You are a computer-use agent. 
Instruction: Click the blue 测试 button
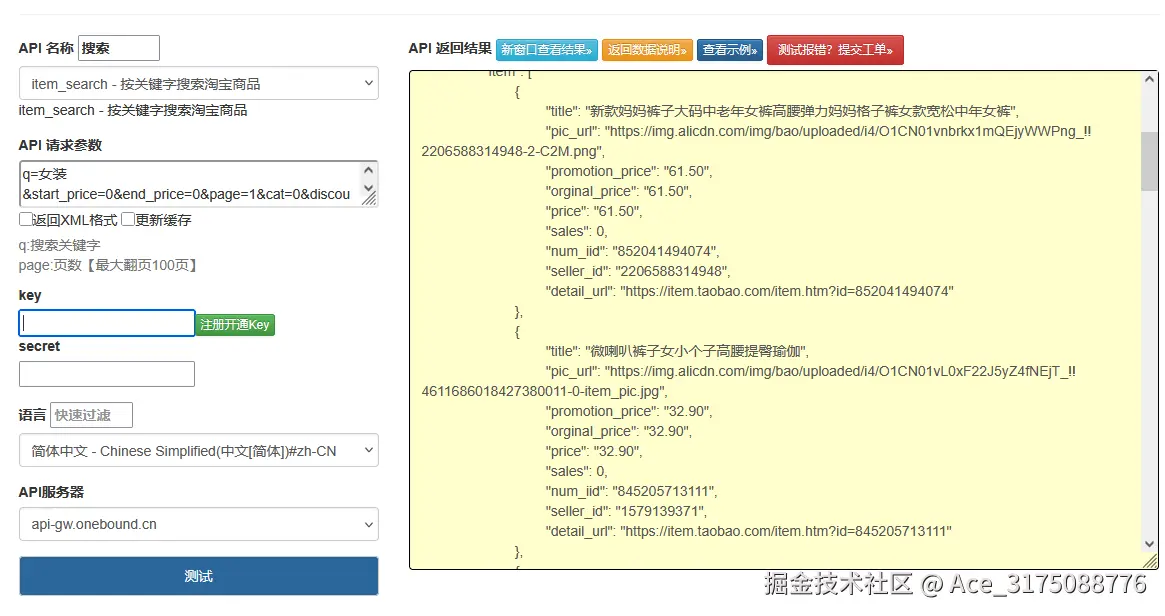(x=198, y=576)
